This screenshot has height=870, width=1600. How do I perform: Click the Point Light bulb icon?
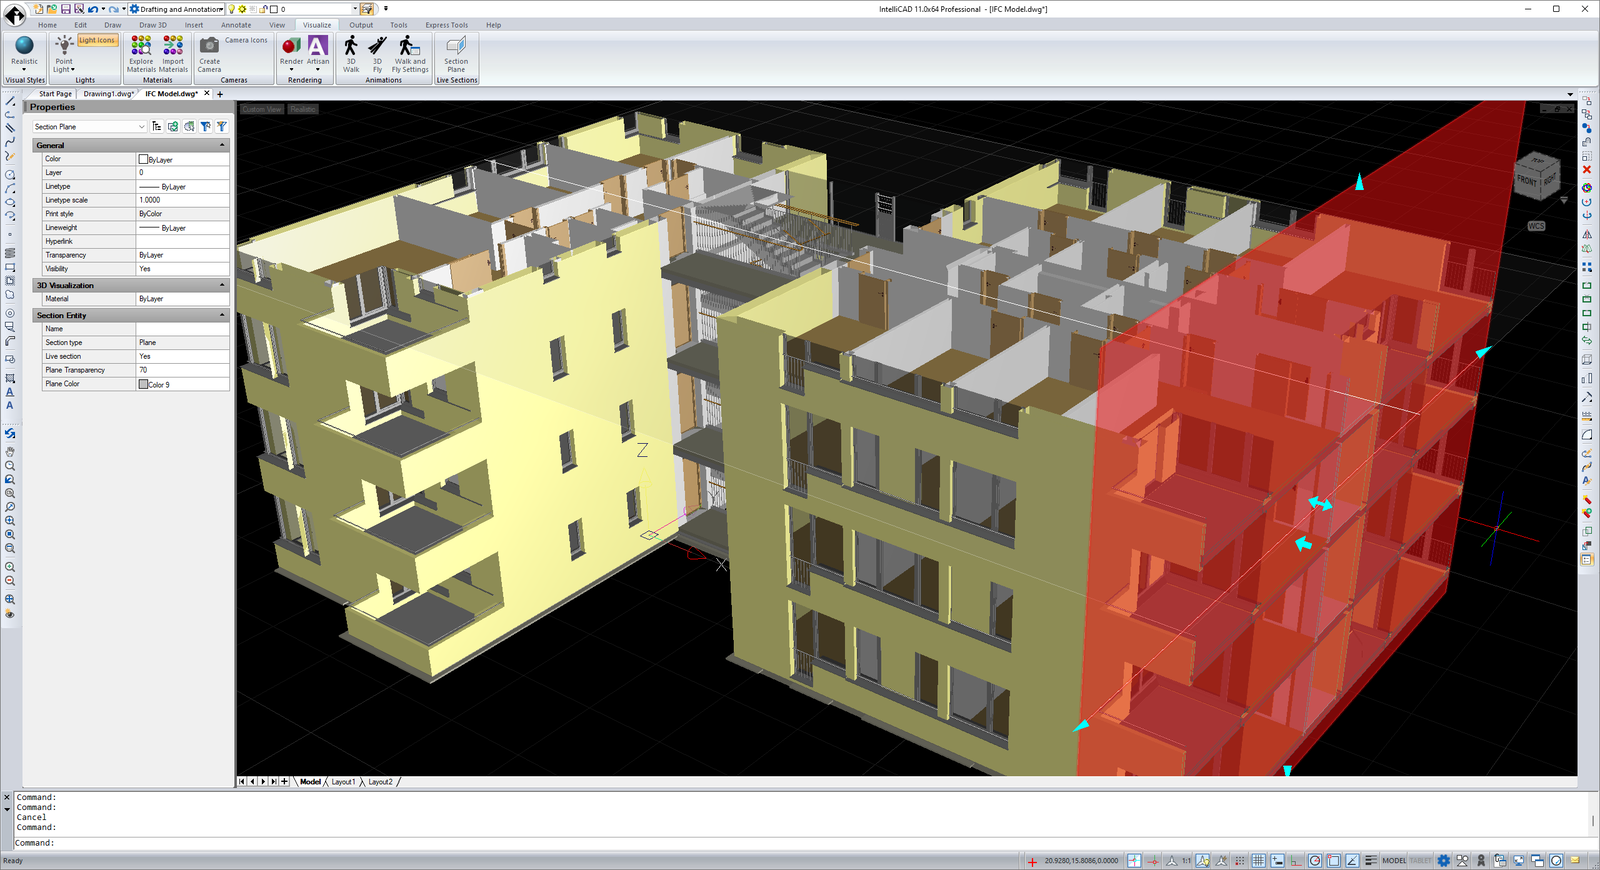(64, 45)
